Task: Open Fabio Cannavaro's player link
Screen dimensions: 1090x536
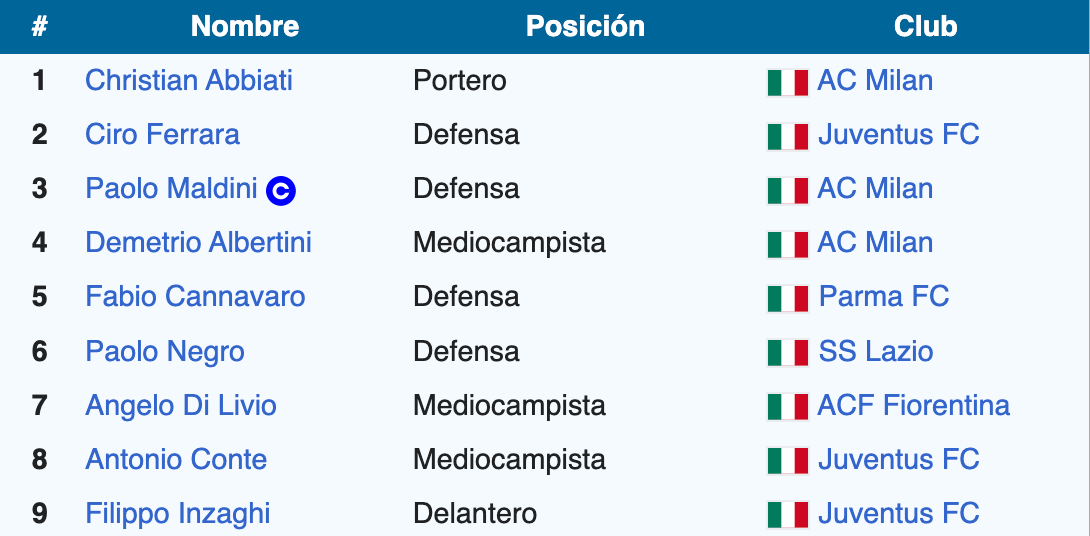Action: pos(195,296)
